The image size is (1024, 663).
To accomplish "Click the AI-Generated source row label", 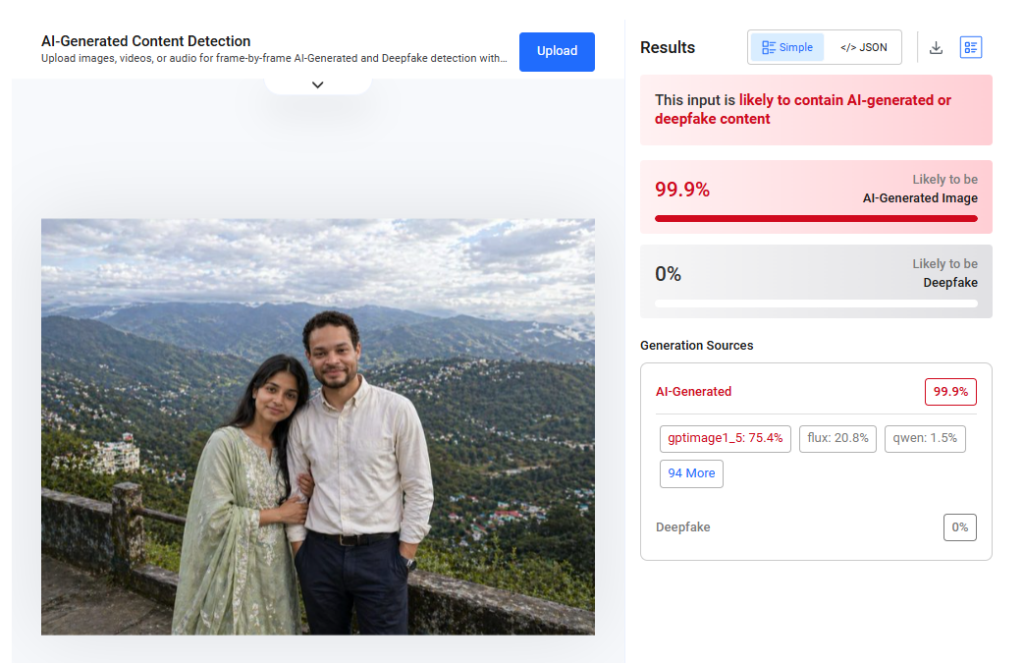I will coord(693,392).
